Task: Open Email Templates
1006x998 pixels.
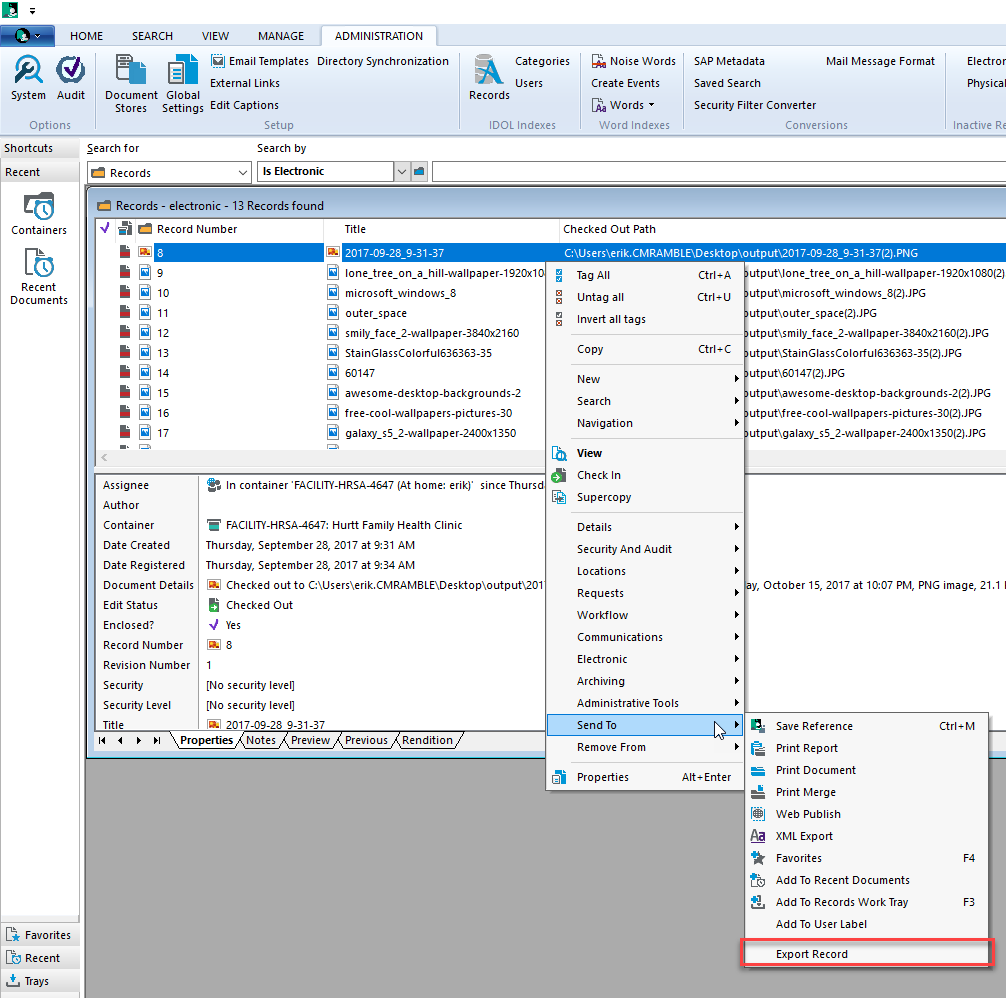Action: (260, 61)
